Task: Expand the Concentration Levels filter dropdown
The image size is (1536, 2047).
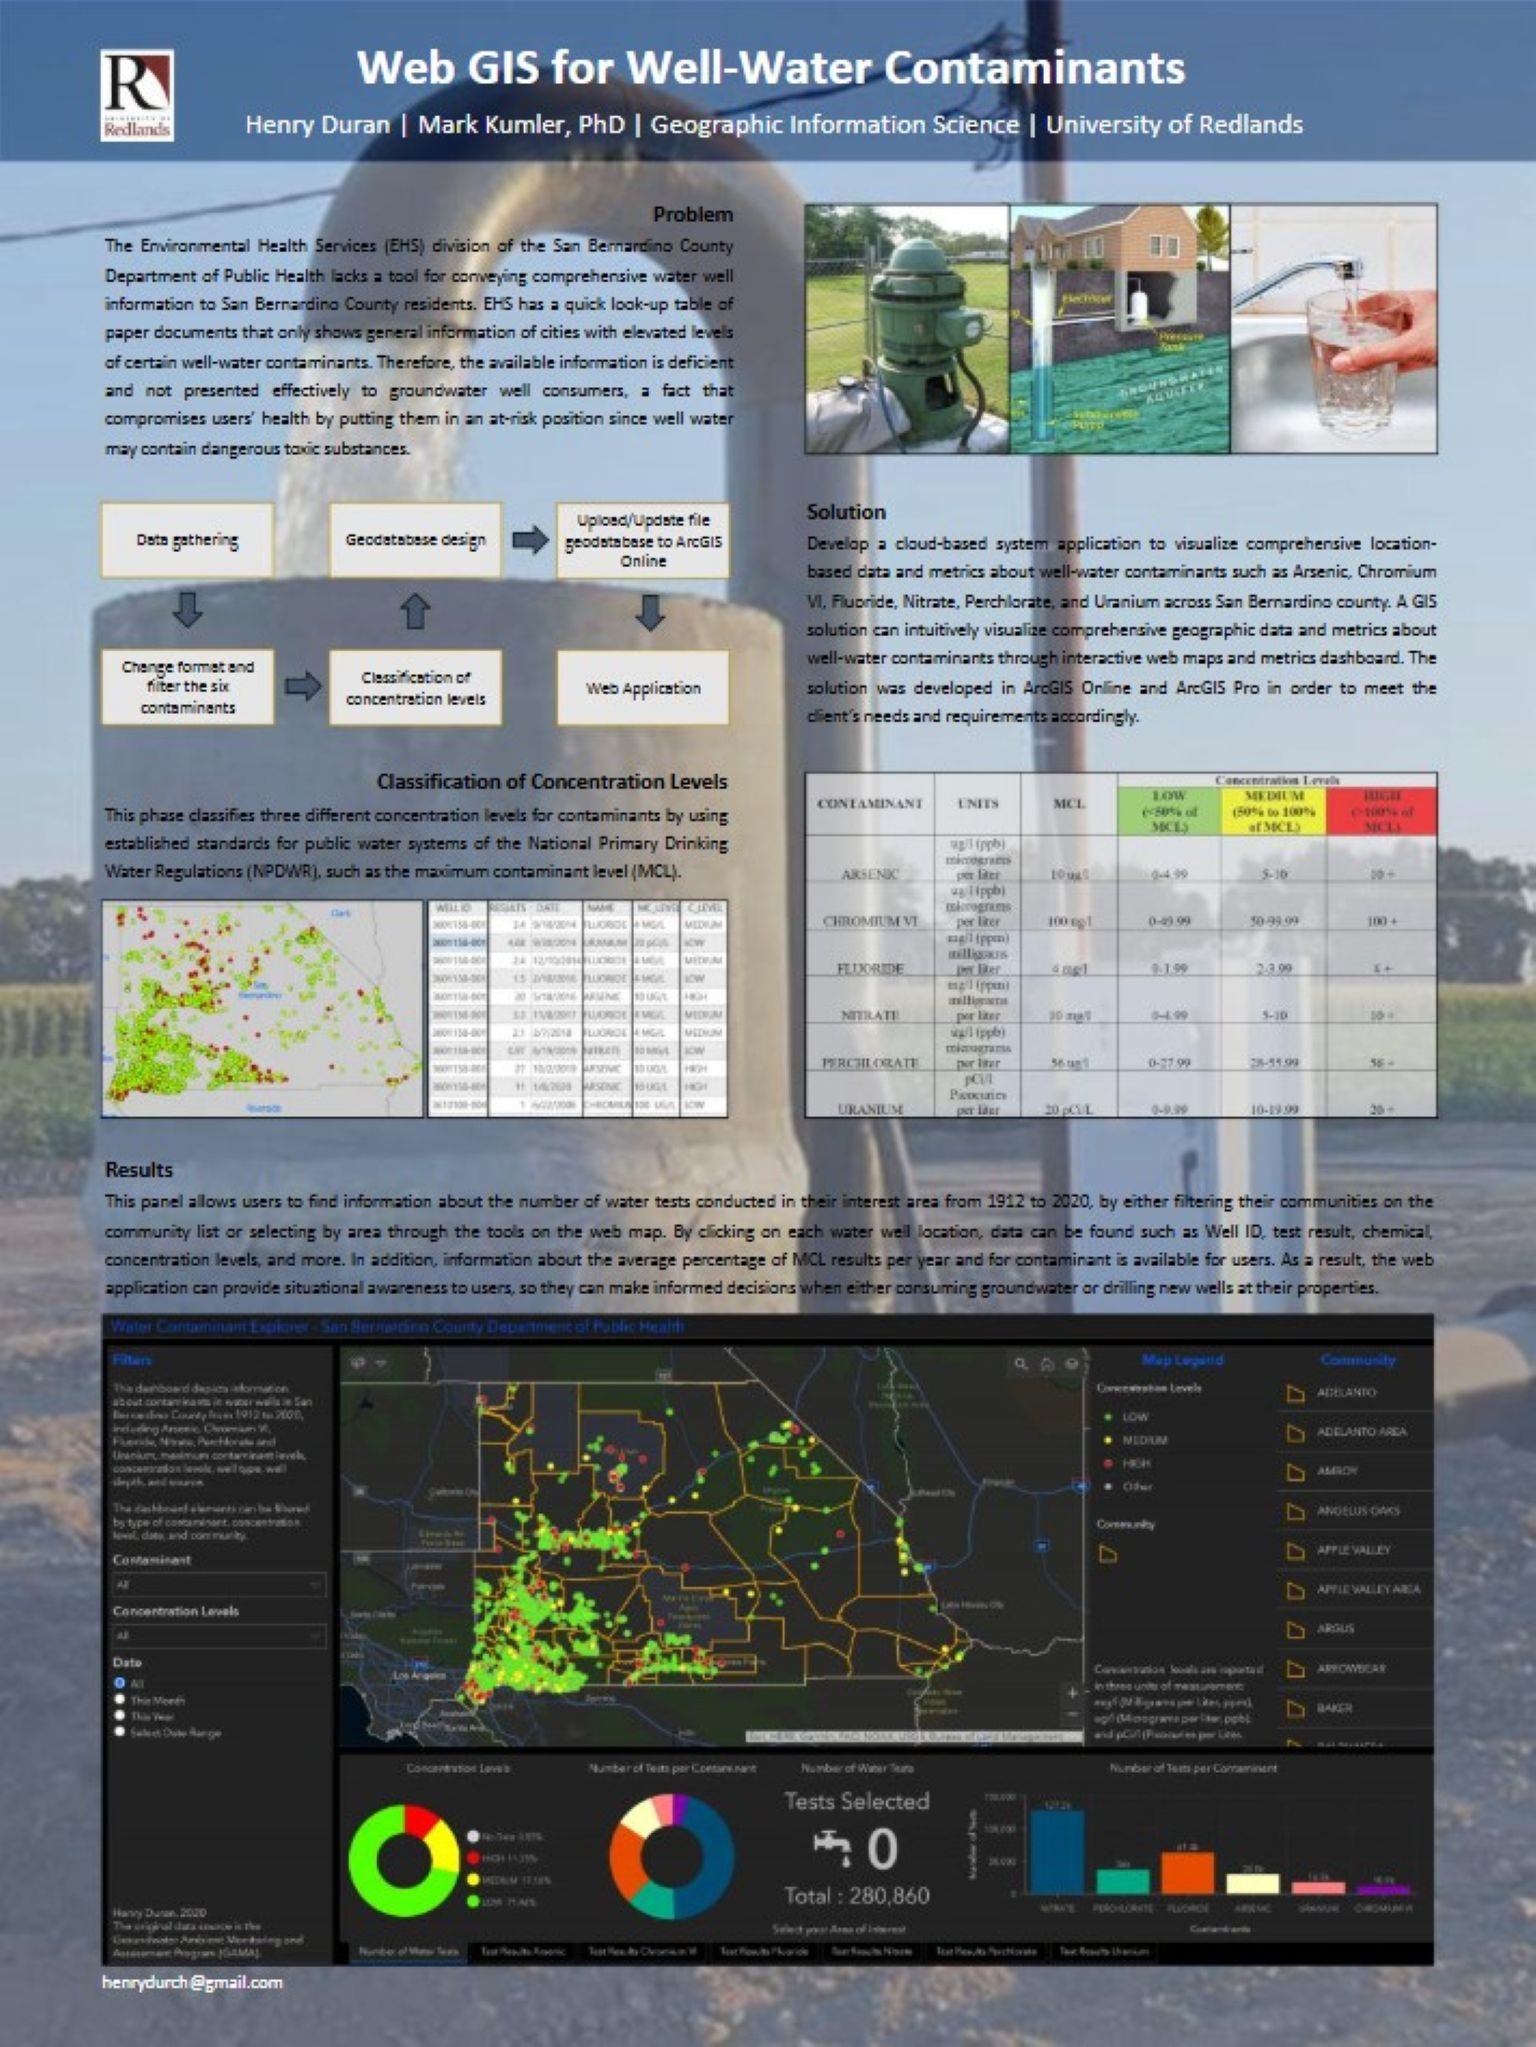Action: [217, 1635]
